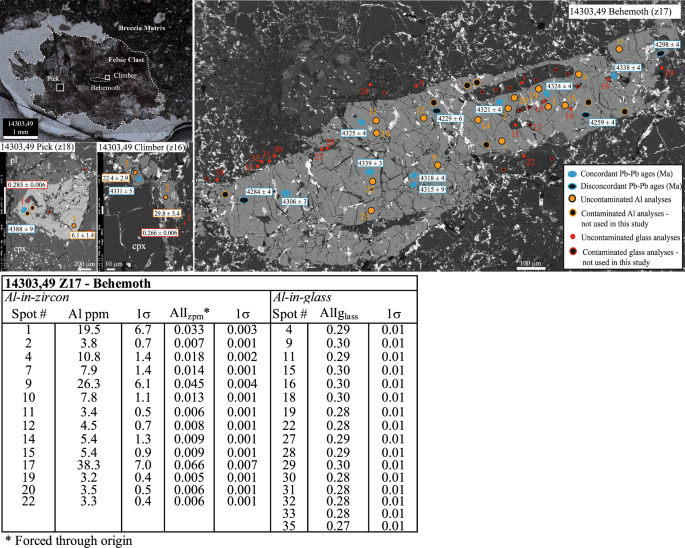This screenshot has height=548, width=685.
Task: Click the '4321 ± 4' age label
Action: [x=489, y=109]
